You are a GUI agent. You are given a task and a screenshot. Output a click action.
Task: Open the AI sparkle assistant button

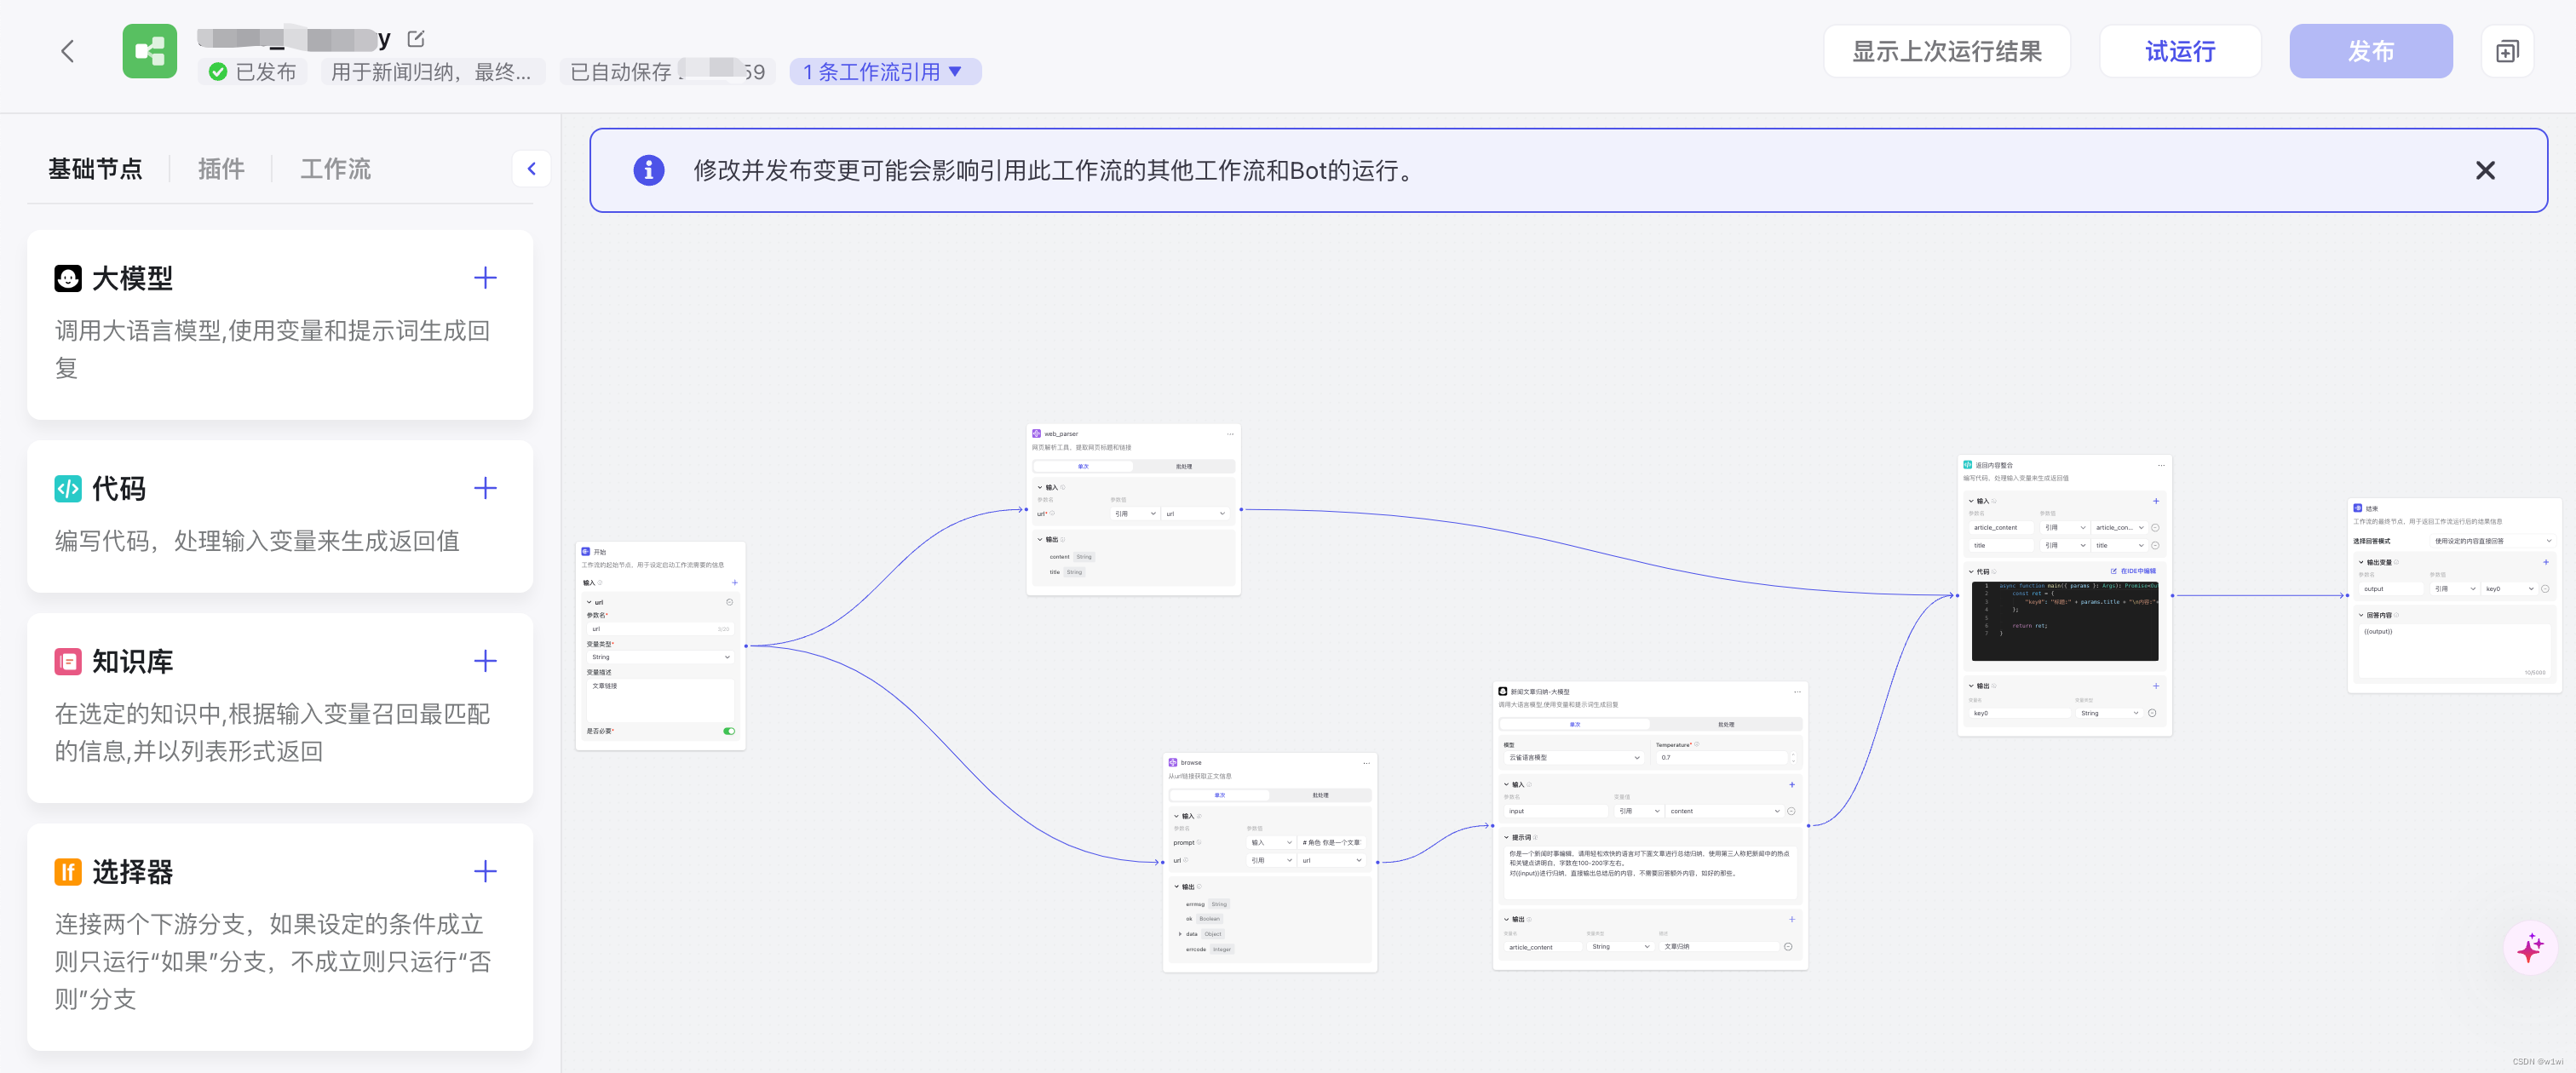coord(2530,947)
